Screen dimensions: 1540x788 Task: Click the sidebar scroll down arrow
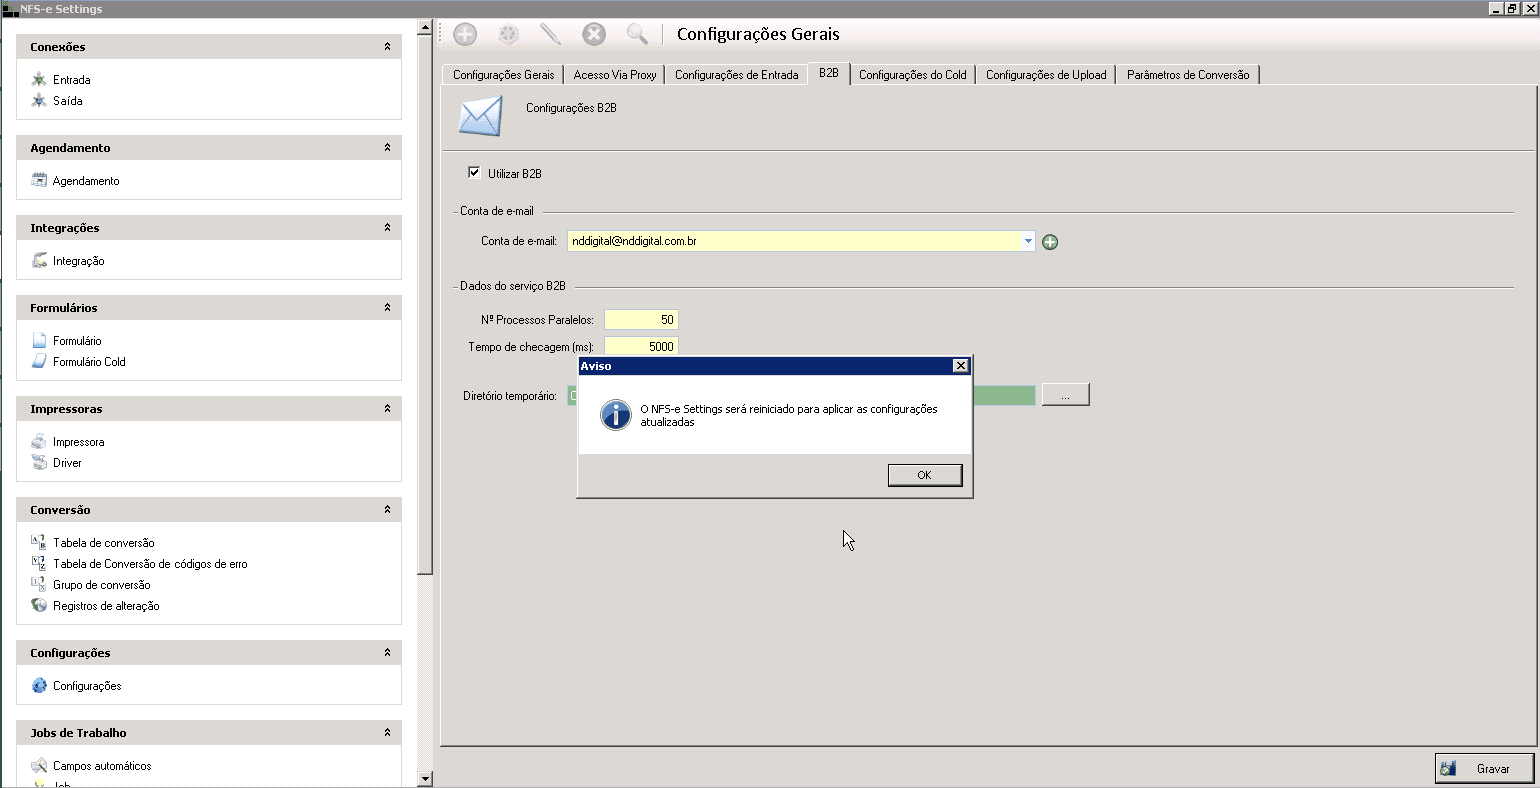[x=425, y=778]
